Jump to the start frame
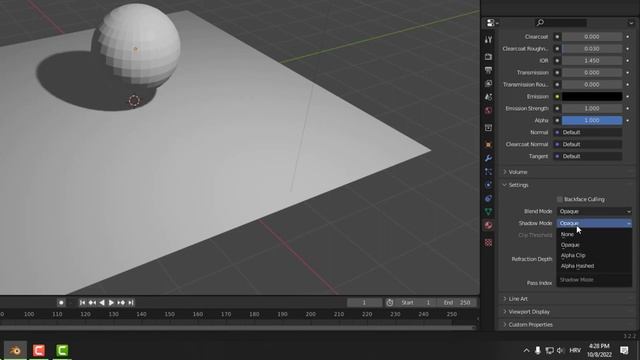The width and height of the screenshot is (640, 360). point(82,302)
